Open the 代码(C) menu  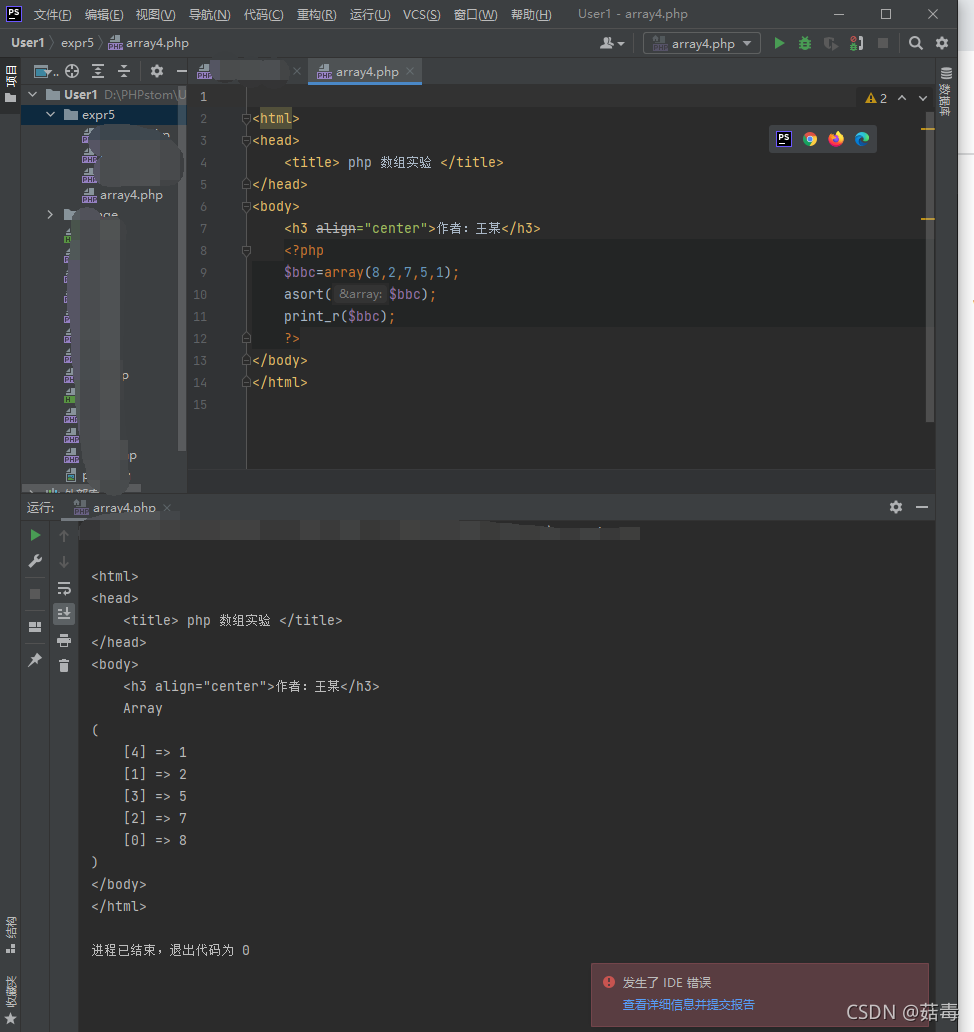tap(263, 14)
